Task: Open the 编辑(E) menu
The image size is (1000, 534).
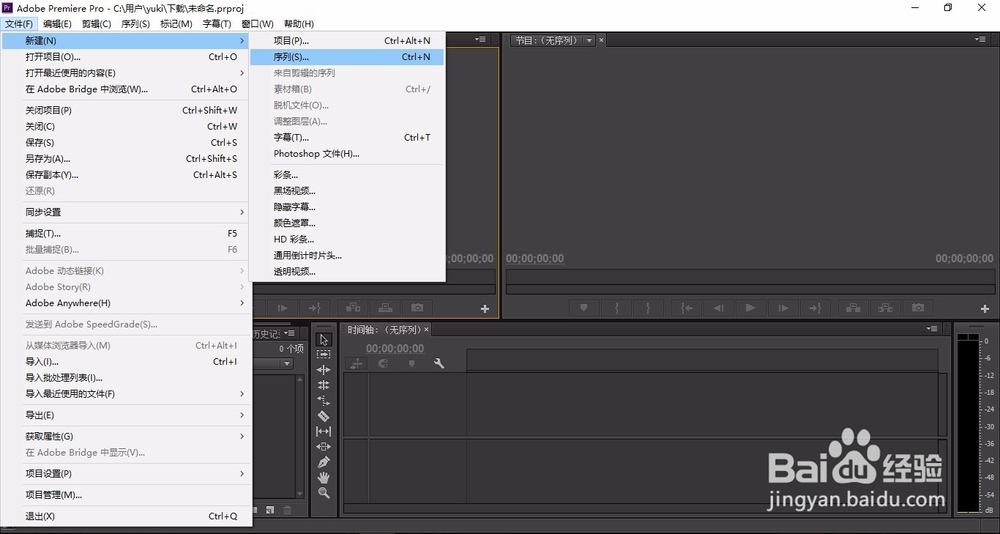Action: [x=57, y=24]
